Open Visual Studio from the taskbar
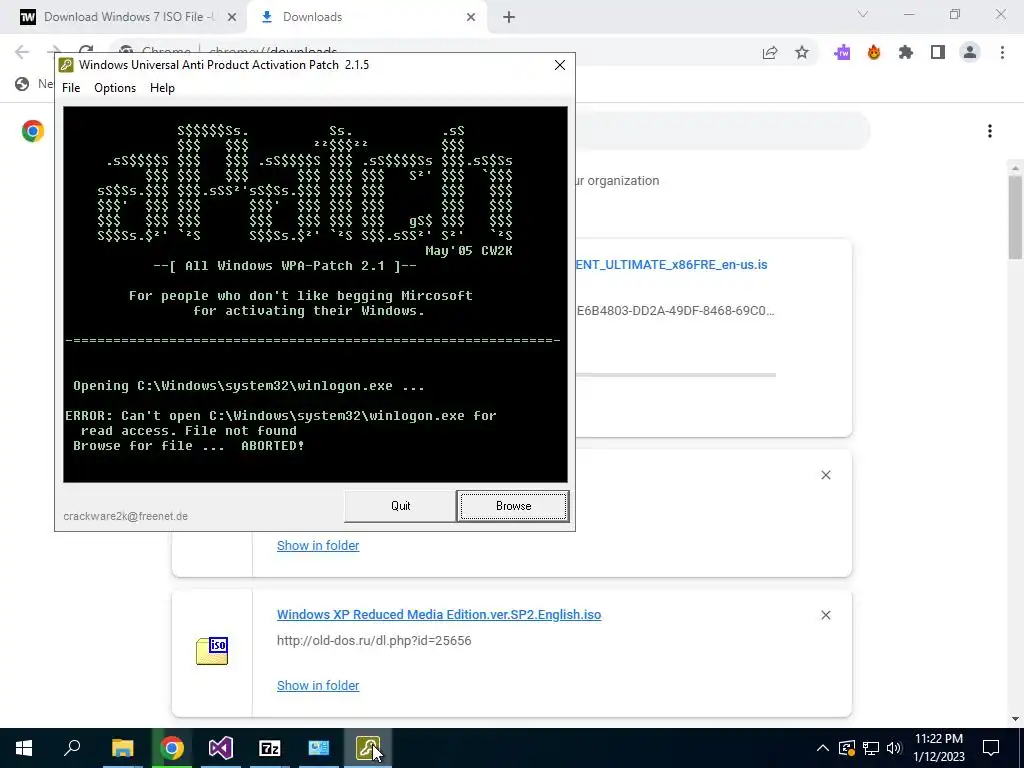 pos(221,748)
